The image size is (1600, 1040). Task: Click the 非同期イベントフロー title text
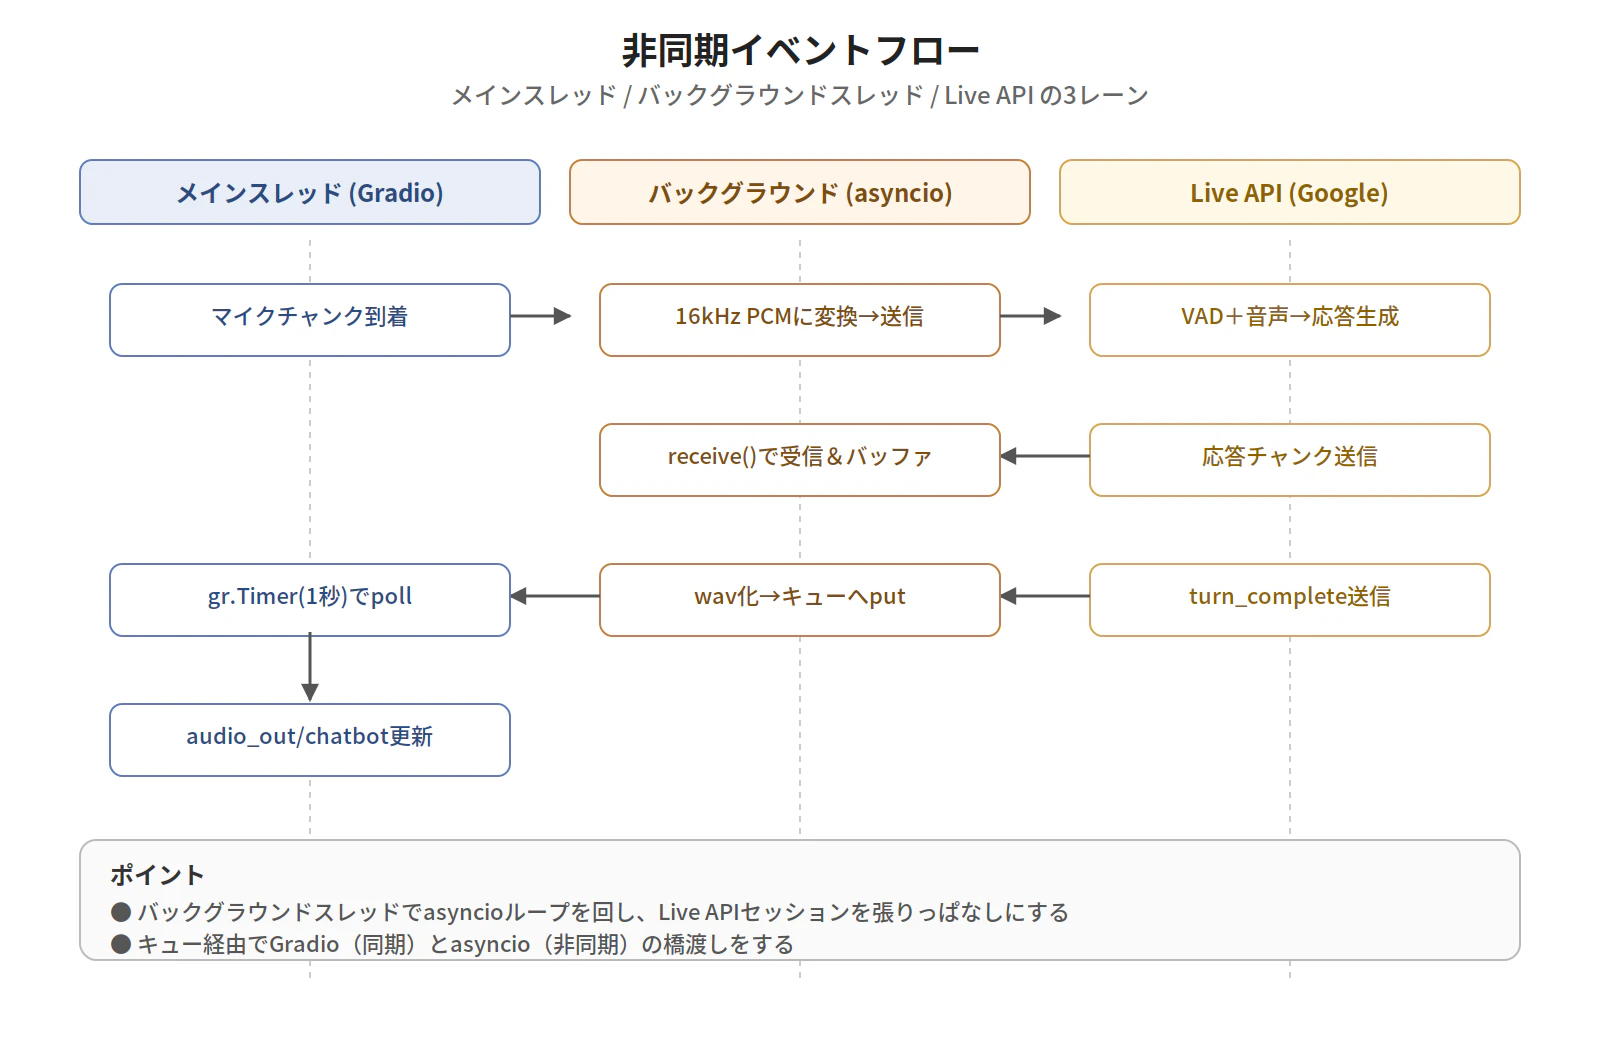800,47
